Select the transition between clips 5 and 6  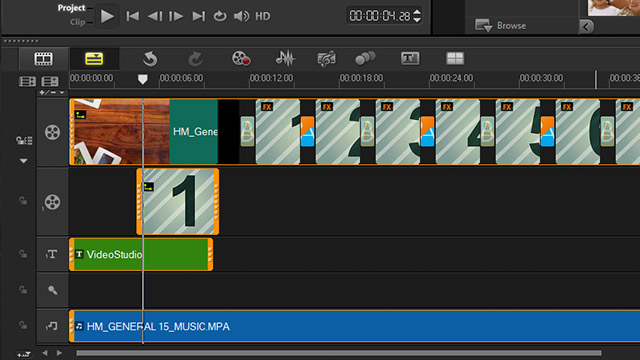(547, 132)
